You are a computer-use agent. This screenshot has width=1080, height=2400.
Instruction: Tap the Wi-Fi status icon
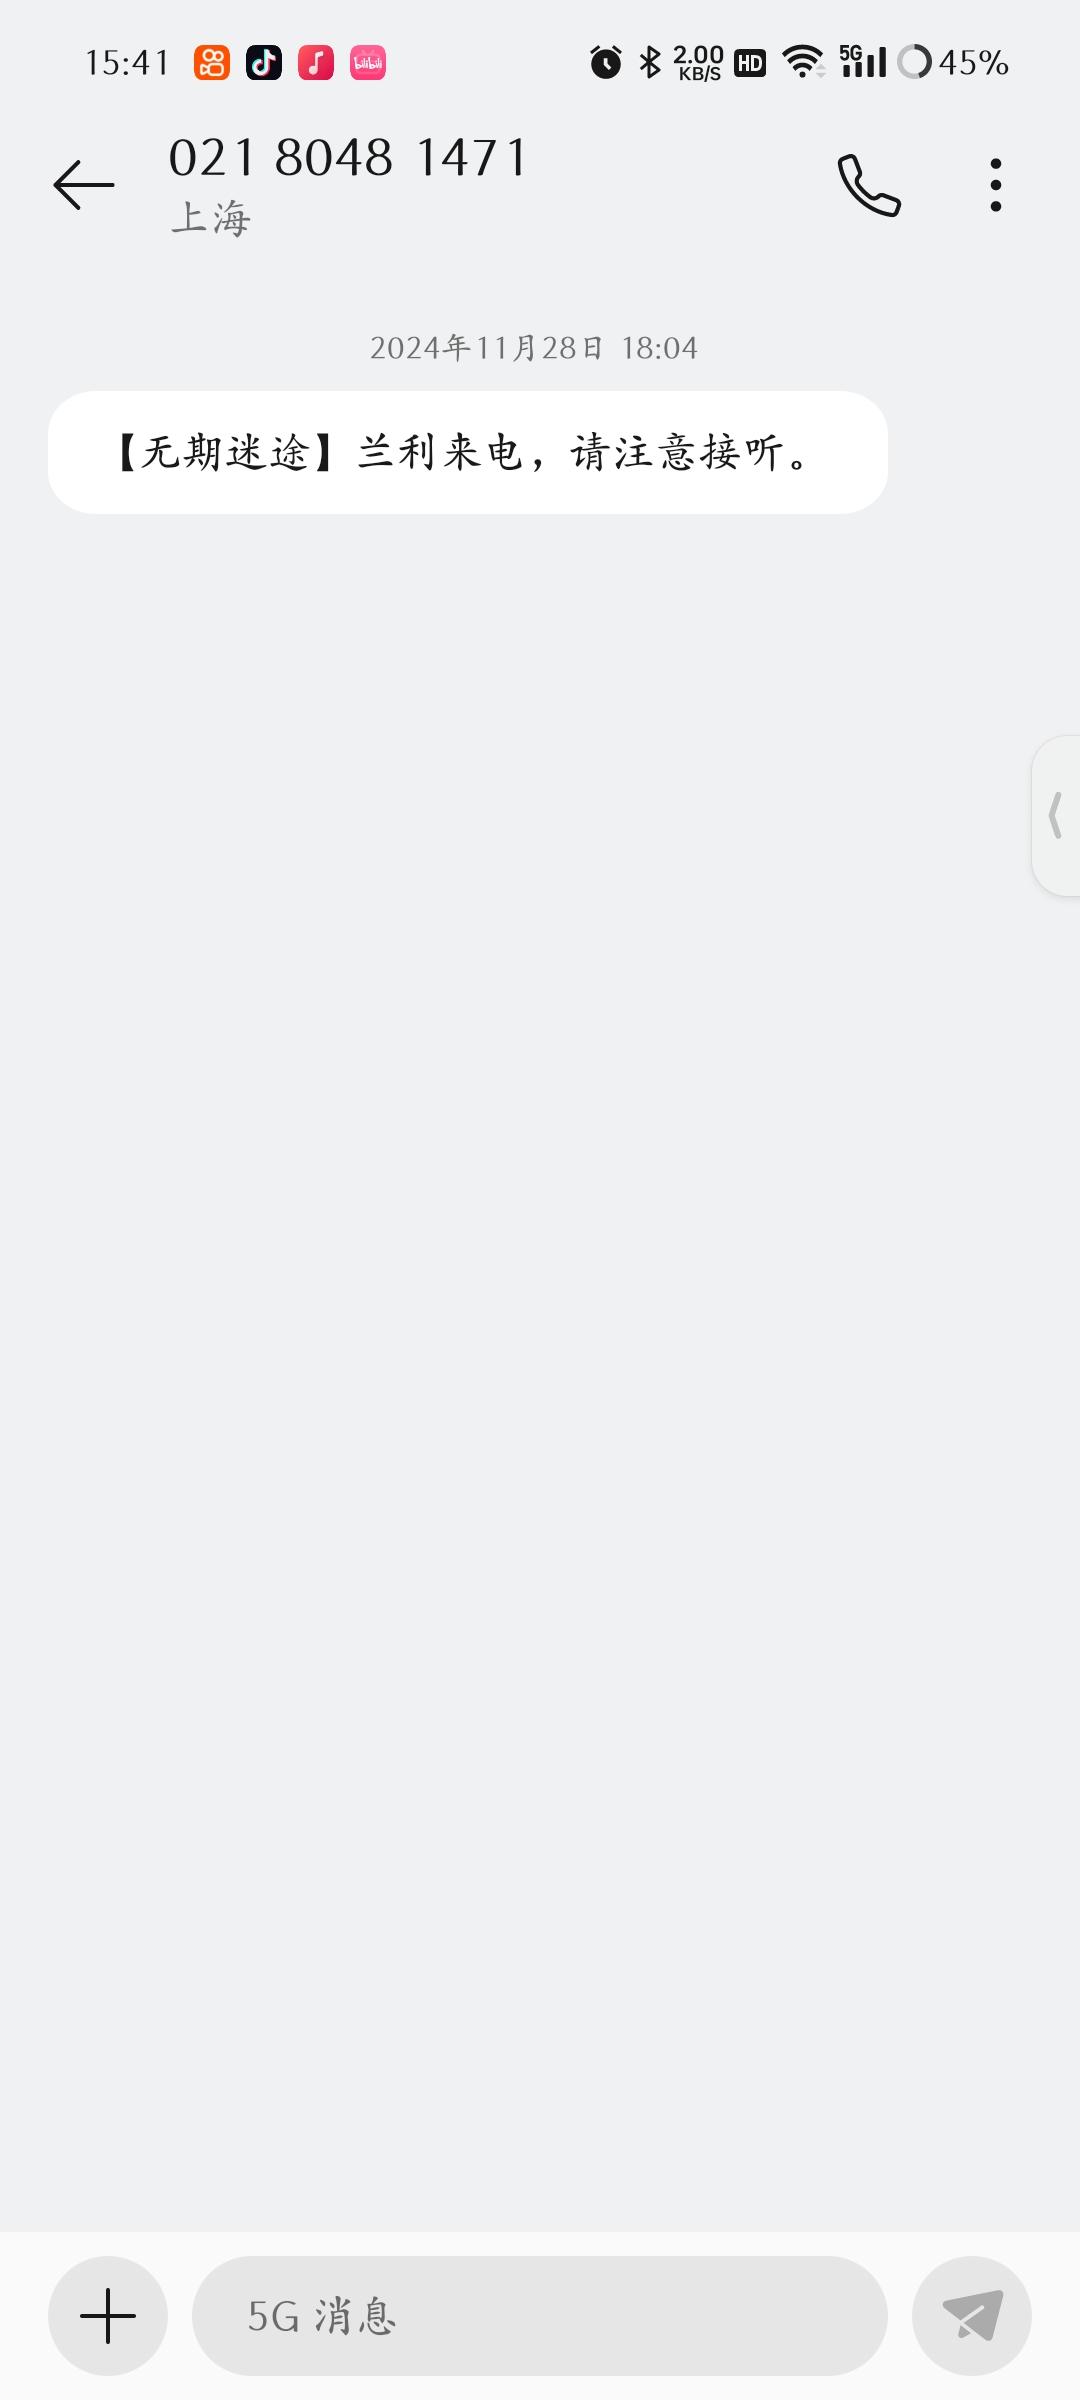(x=803, y=62)
